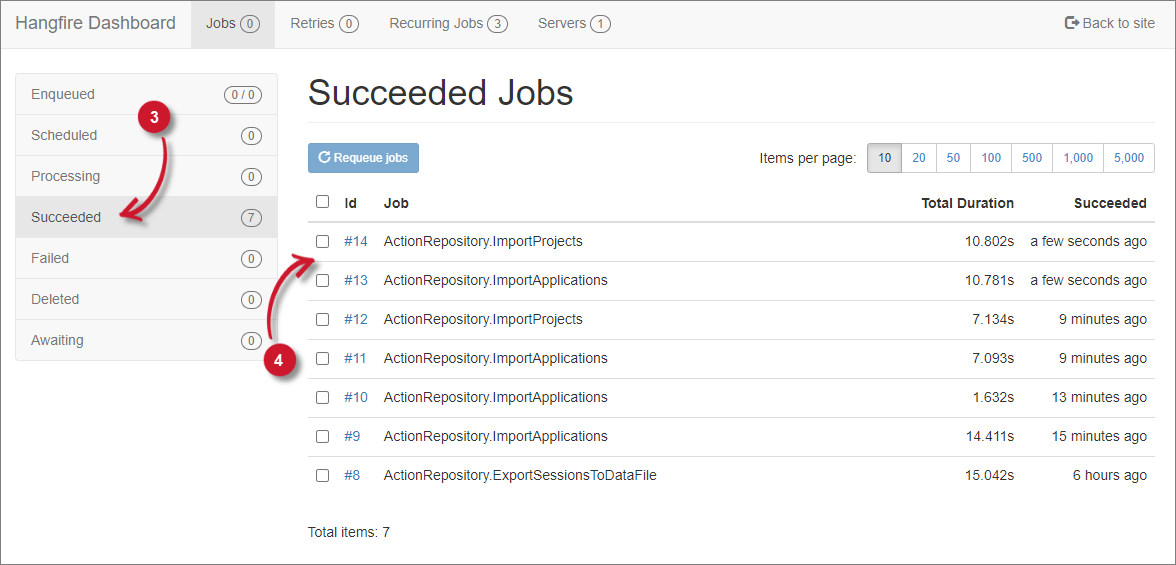Select Succeeded in the sidebar
This screenshot has width=1176, height=565.
tap(146, 218)
